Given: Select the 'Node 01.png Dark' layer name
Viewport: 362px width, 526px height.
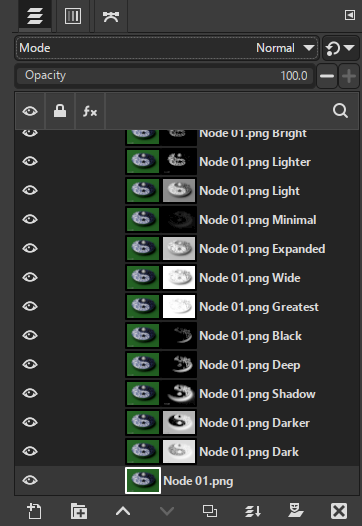Looking at the screenshot, I should click(249, 452).
